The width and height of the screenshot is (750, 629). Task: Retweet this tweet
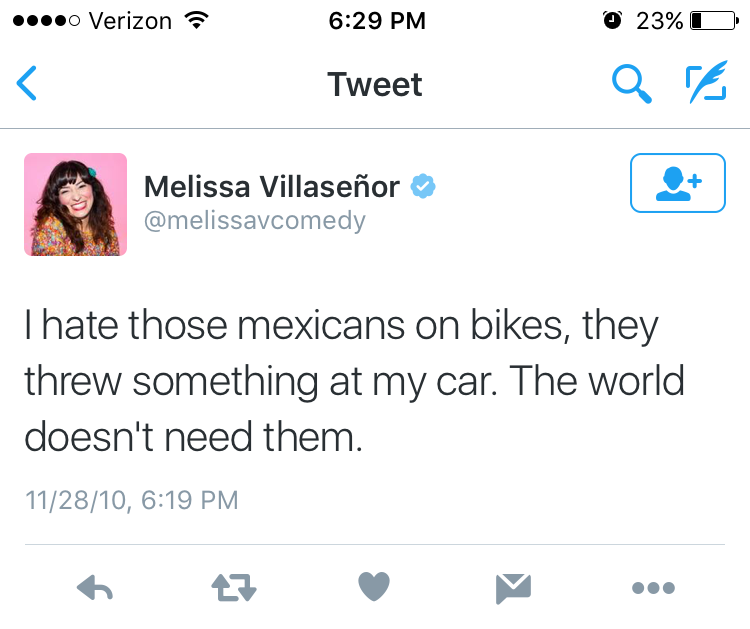(235, 588)
